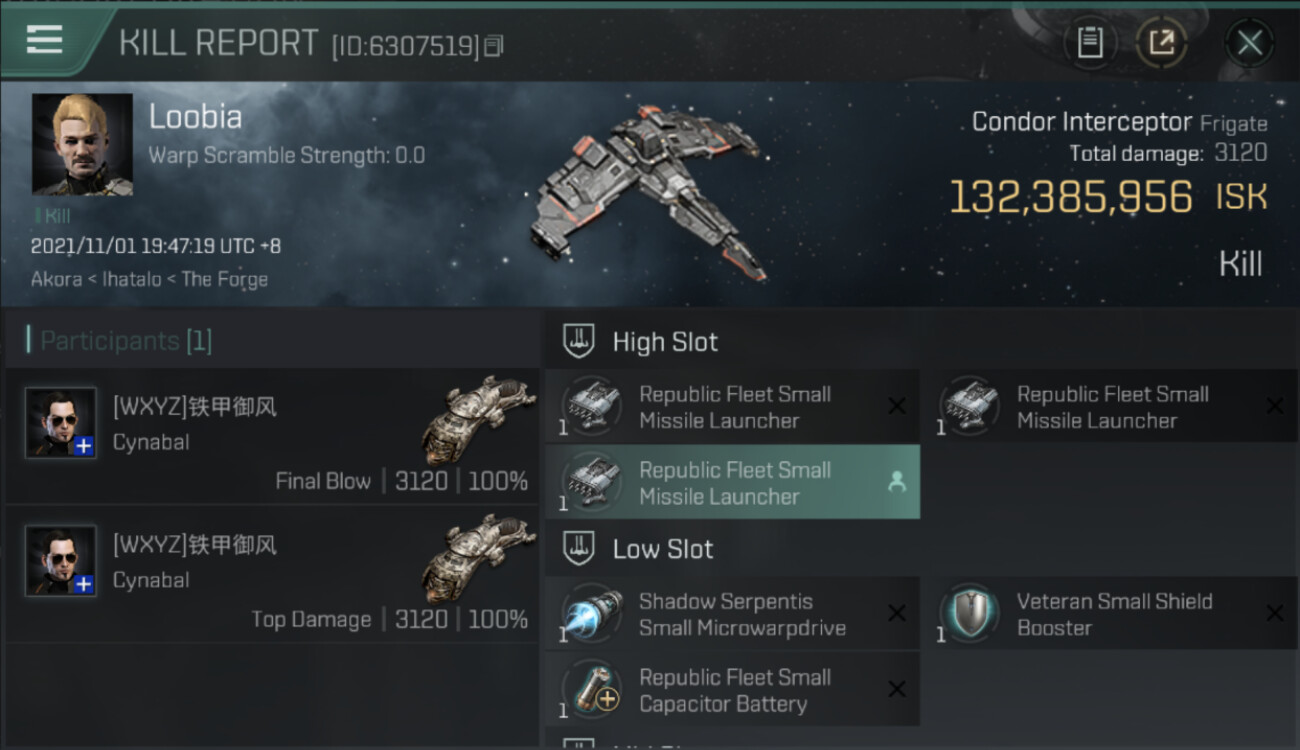1300x750 pixels.
Task: Select the High Slot section header
Action: [665, 342]
